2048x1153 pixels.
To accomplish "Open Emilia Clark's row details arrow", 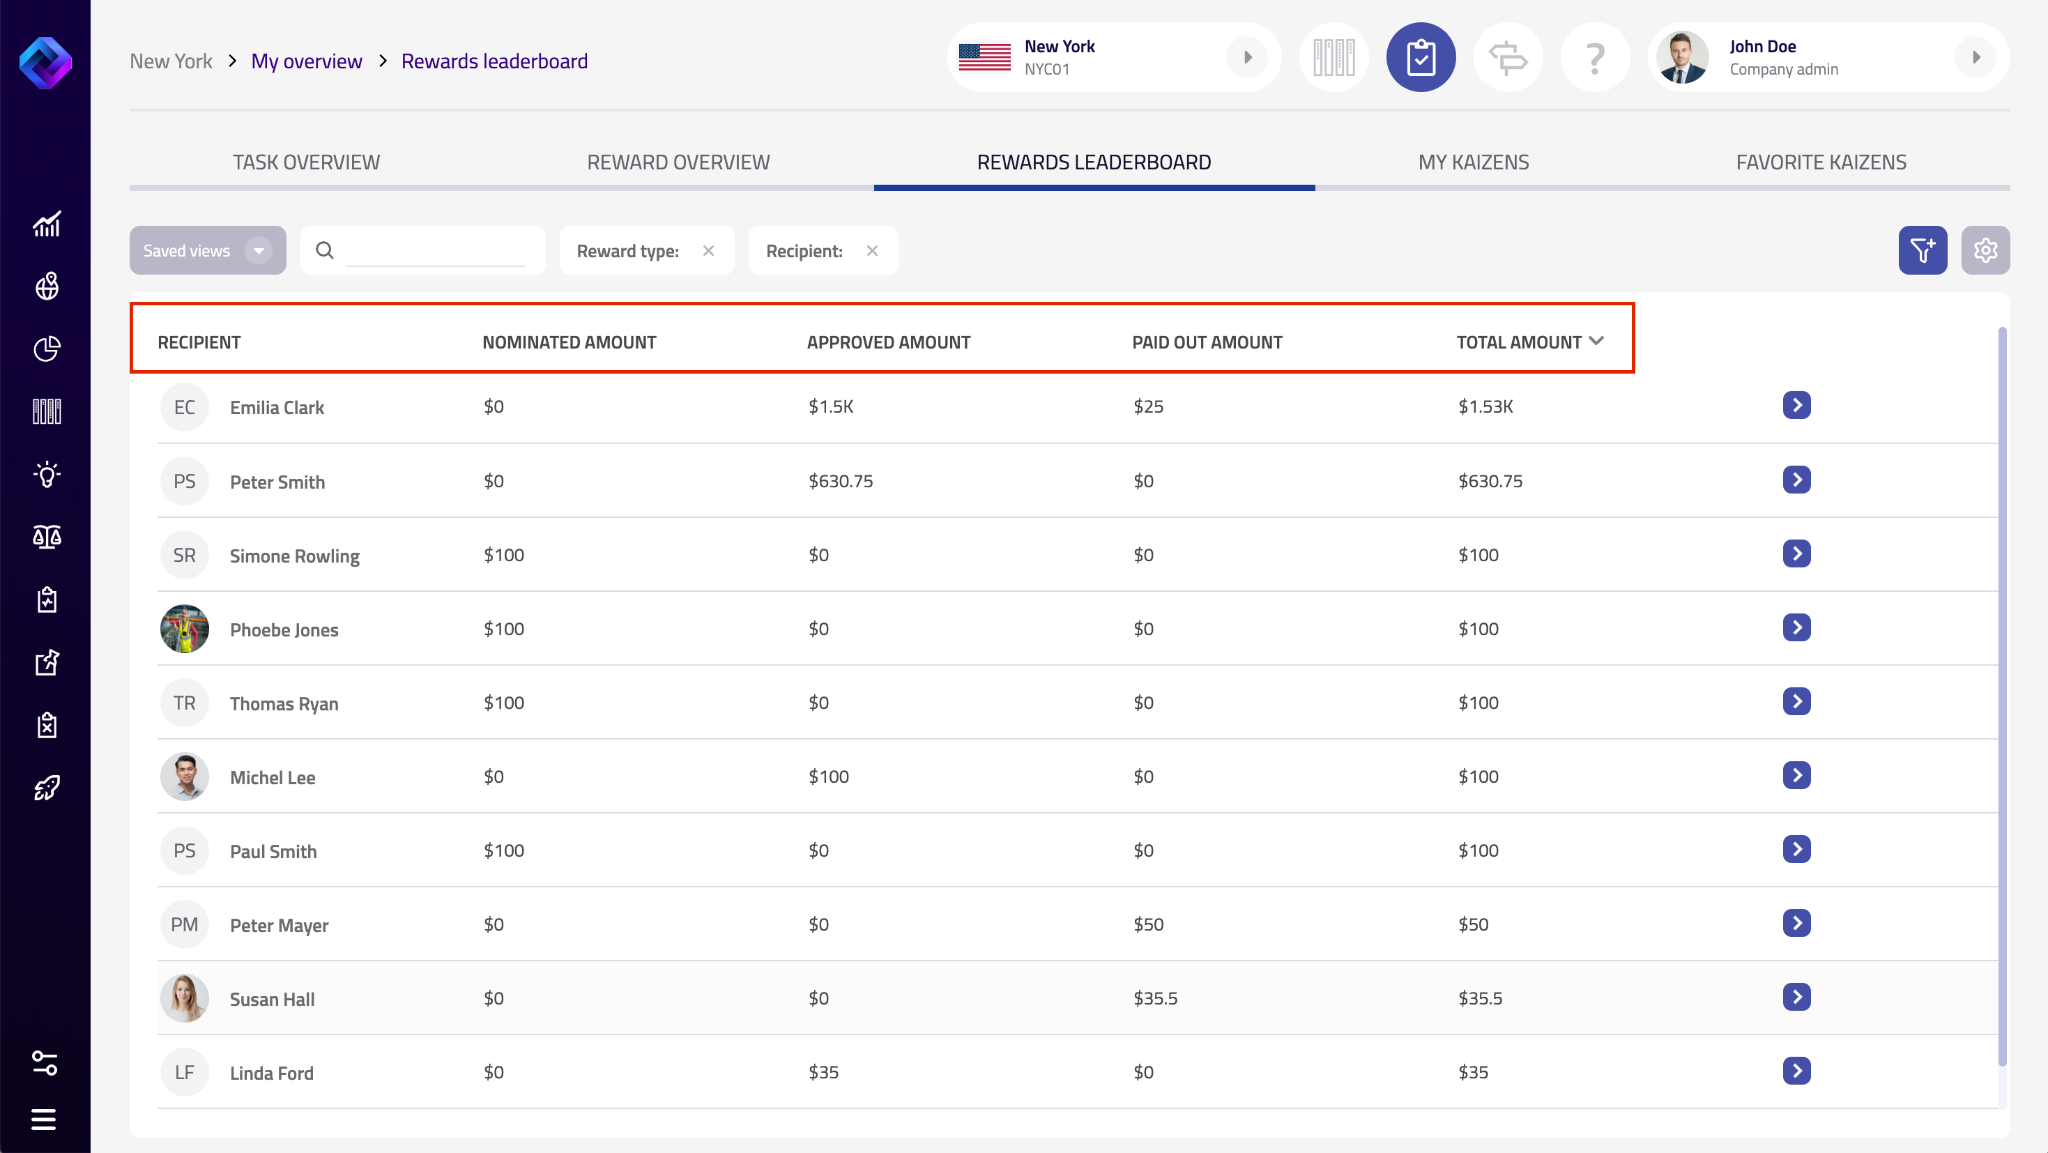I will [x=1796, y=405].
